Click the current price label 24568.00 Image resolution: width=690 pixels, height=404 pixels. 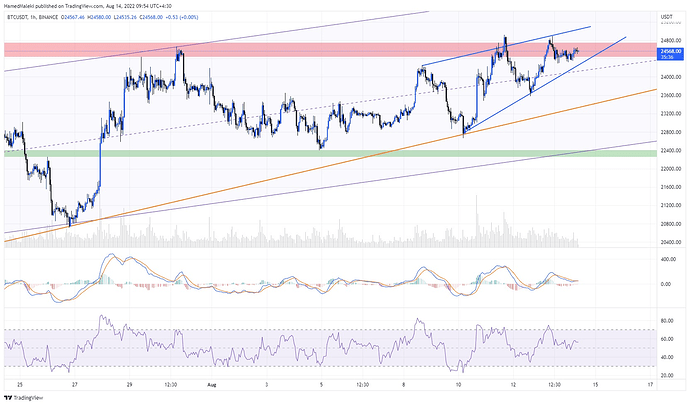(x=667, y=54)
